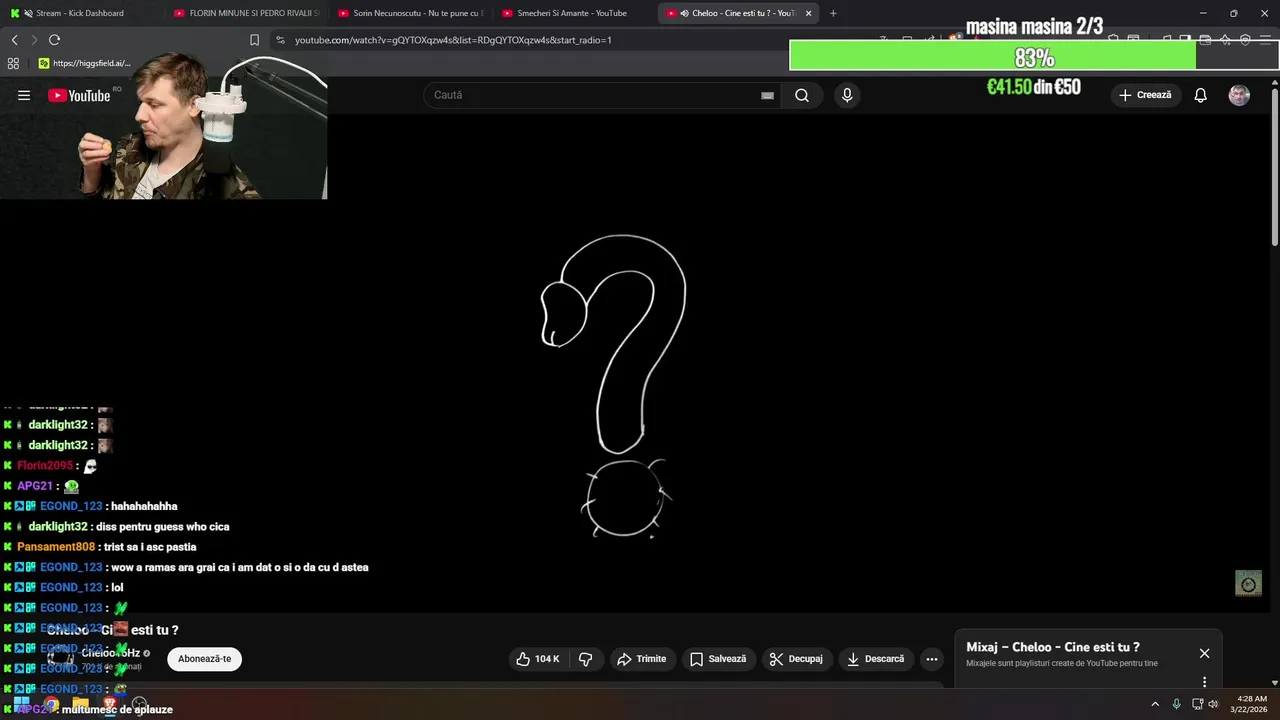Open the system tray volume icon
This screenshot has width=1280, height=720.
pyautogui.click(x=1213, y=704)
